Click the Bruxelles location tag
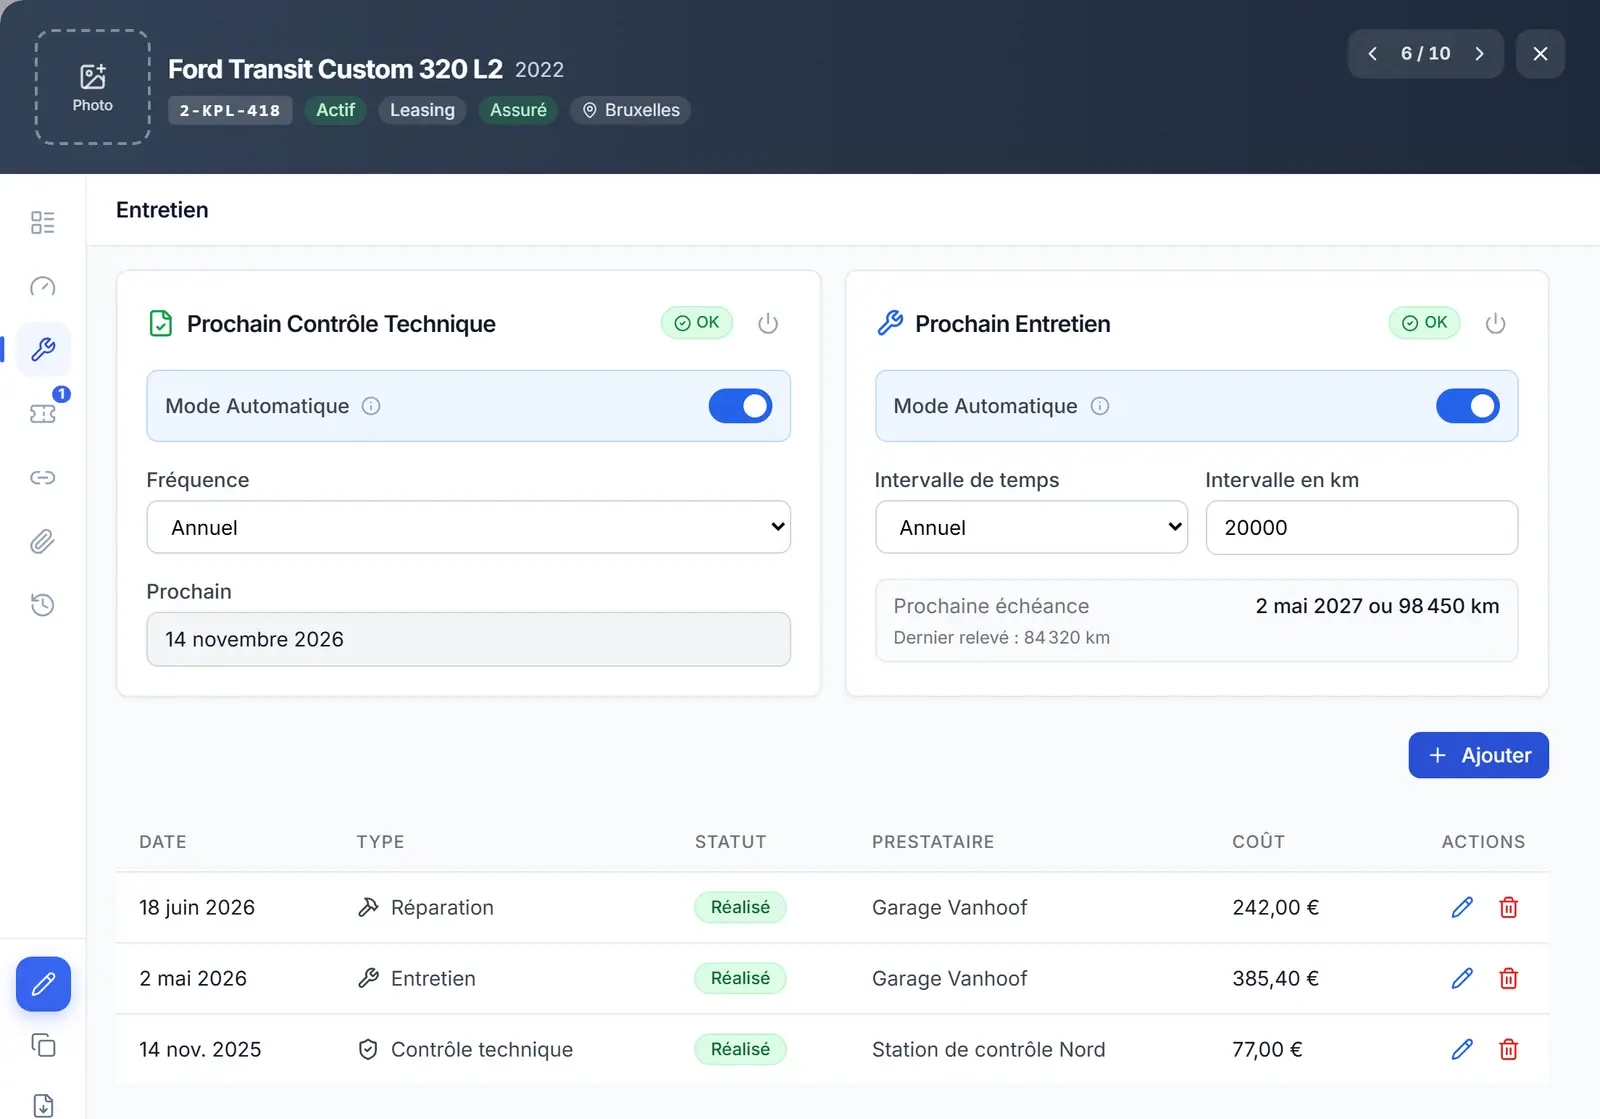1600x1119 pixels. (x=631, y=110)
